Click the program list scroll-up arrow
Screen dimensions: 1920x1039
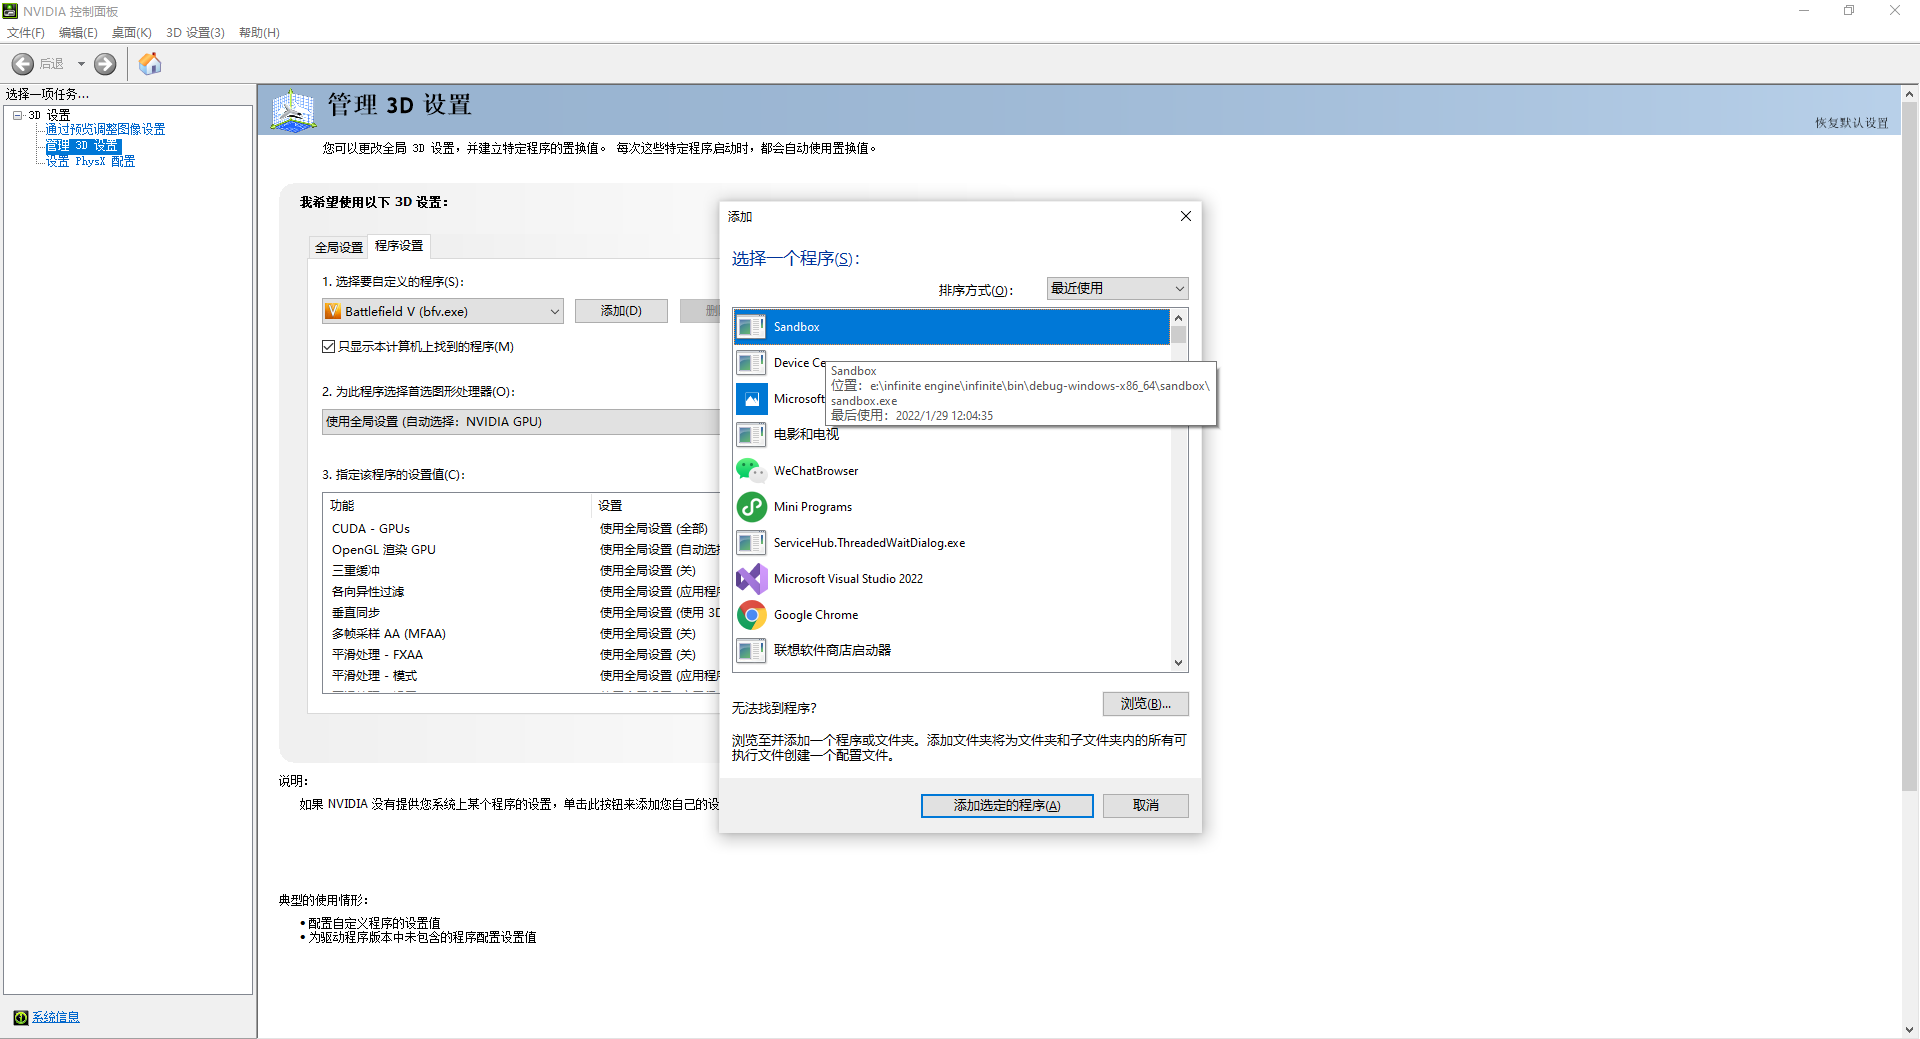tap(1179, 318)
